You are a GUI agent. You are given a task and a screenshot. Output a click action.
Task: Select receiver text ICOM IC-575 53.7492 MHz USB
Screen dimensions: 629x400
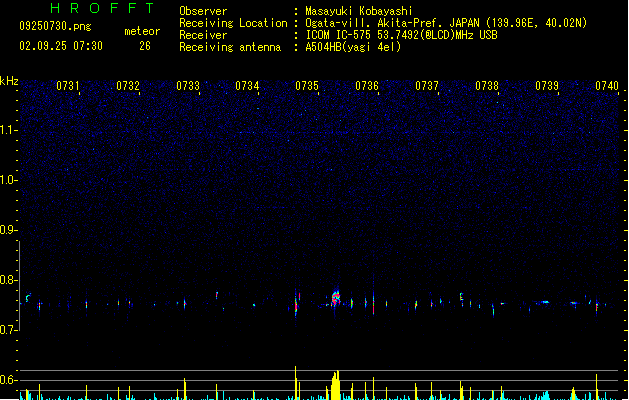tap(401, 35)
